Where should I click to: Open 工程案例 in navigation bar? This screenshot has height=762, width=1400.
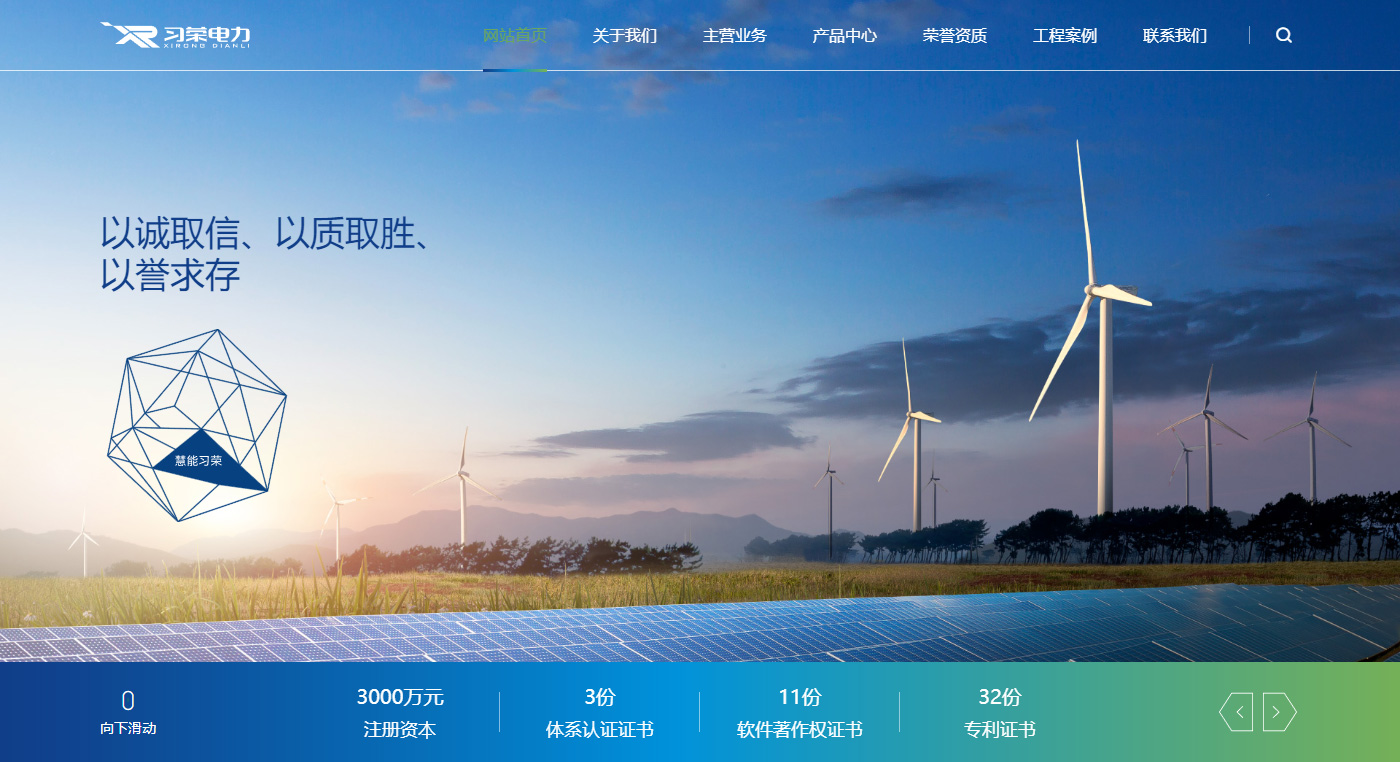pyautogui.click(x=1065, y=36)
